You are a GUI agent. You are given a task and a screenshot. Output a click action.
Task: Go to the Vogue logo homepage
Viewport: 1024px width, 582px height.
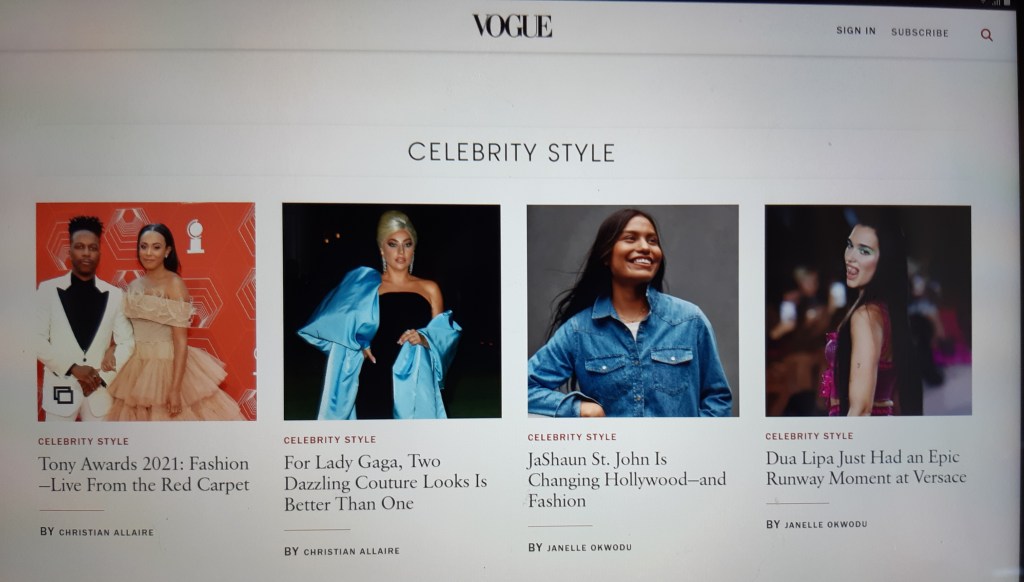pos(513,26)
